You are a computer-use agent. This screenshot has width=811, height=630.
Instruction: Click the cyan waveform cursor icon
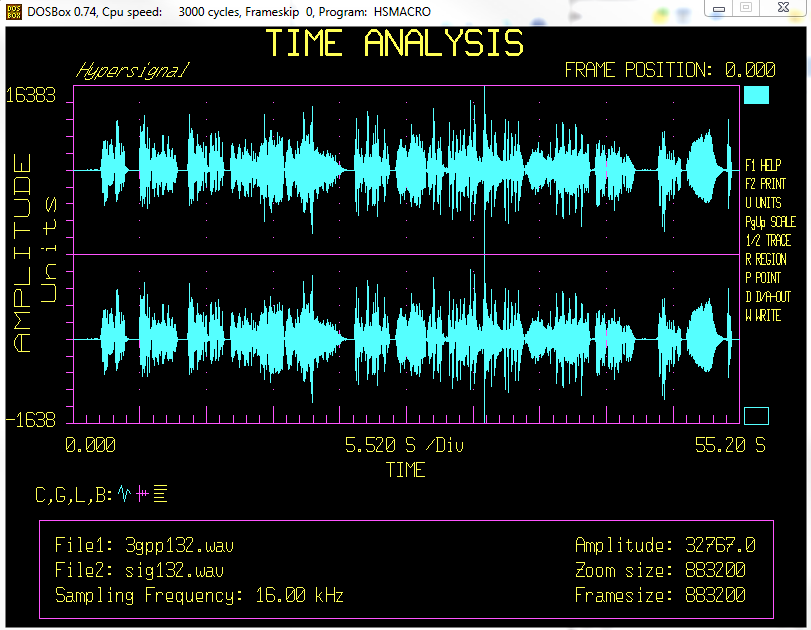pos(124,494)
